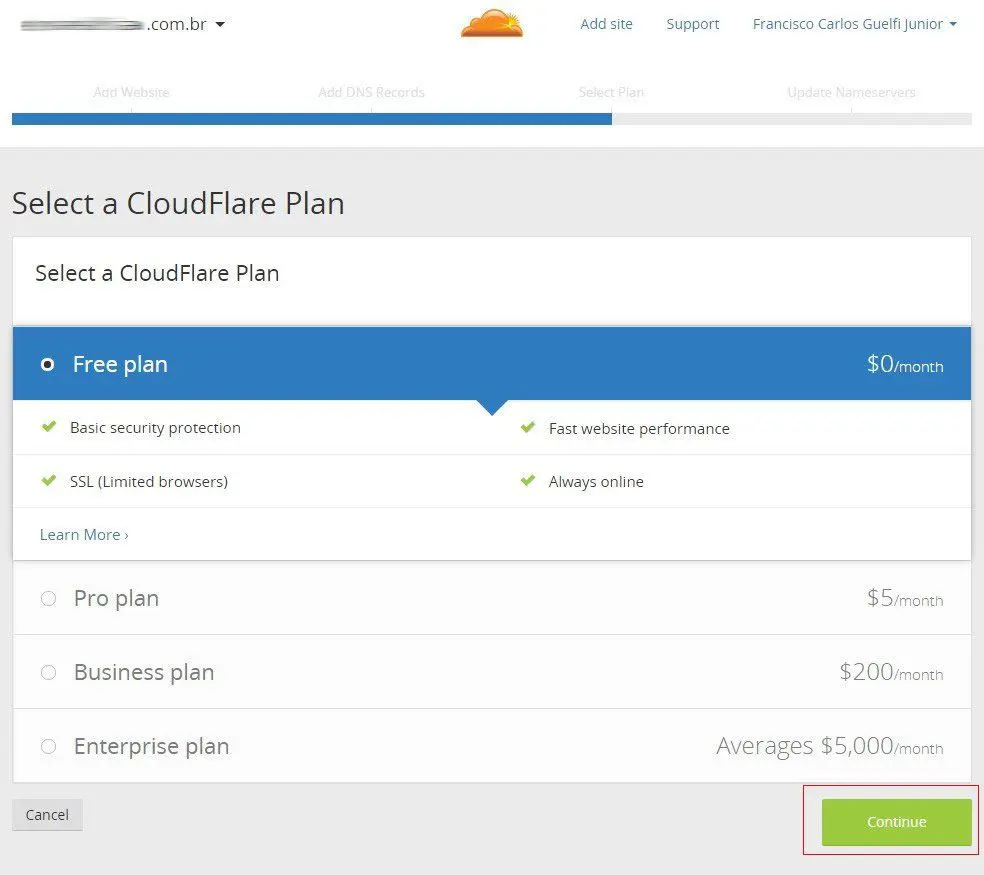Click the Update Nameservers step label
This screenshot has width=984, height=875.
coord(851,92)
